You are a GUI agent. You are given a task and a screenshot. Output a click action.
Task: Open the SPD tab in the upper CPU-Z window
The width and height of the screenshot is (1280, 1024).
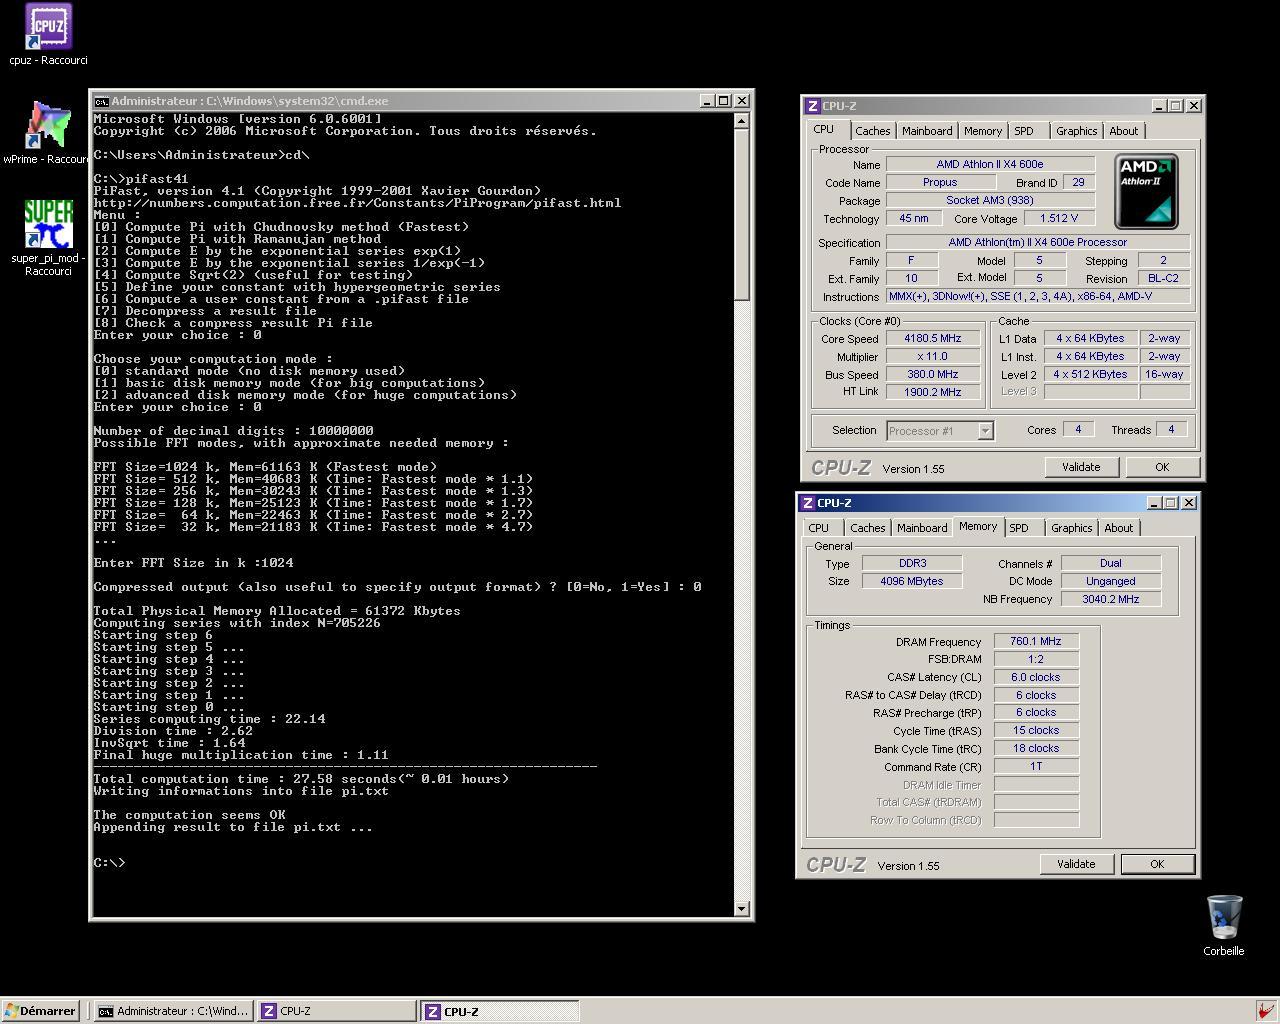click(1024, 131)
